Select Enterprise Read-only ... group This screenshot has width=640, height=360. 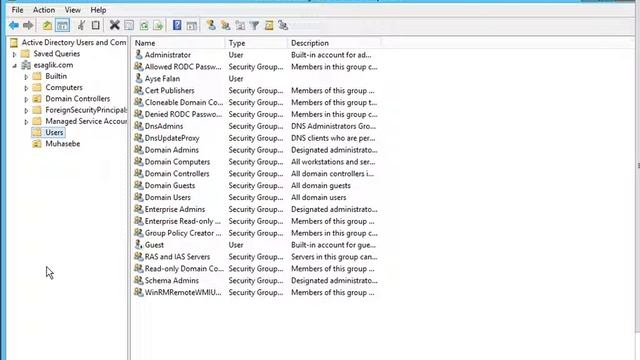pyautogui.click(x=182, y=221)
